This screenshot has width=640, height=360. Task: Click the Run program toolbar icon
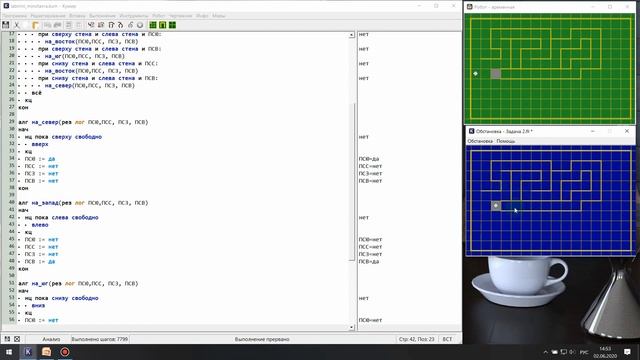[x=91, y=25]
